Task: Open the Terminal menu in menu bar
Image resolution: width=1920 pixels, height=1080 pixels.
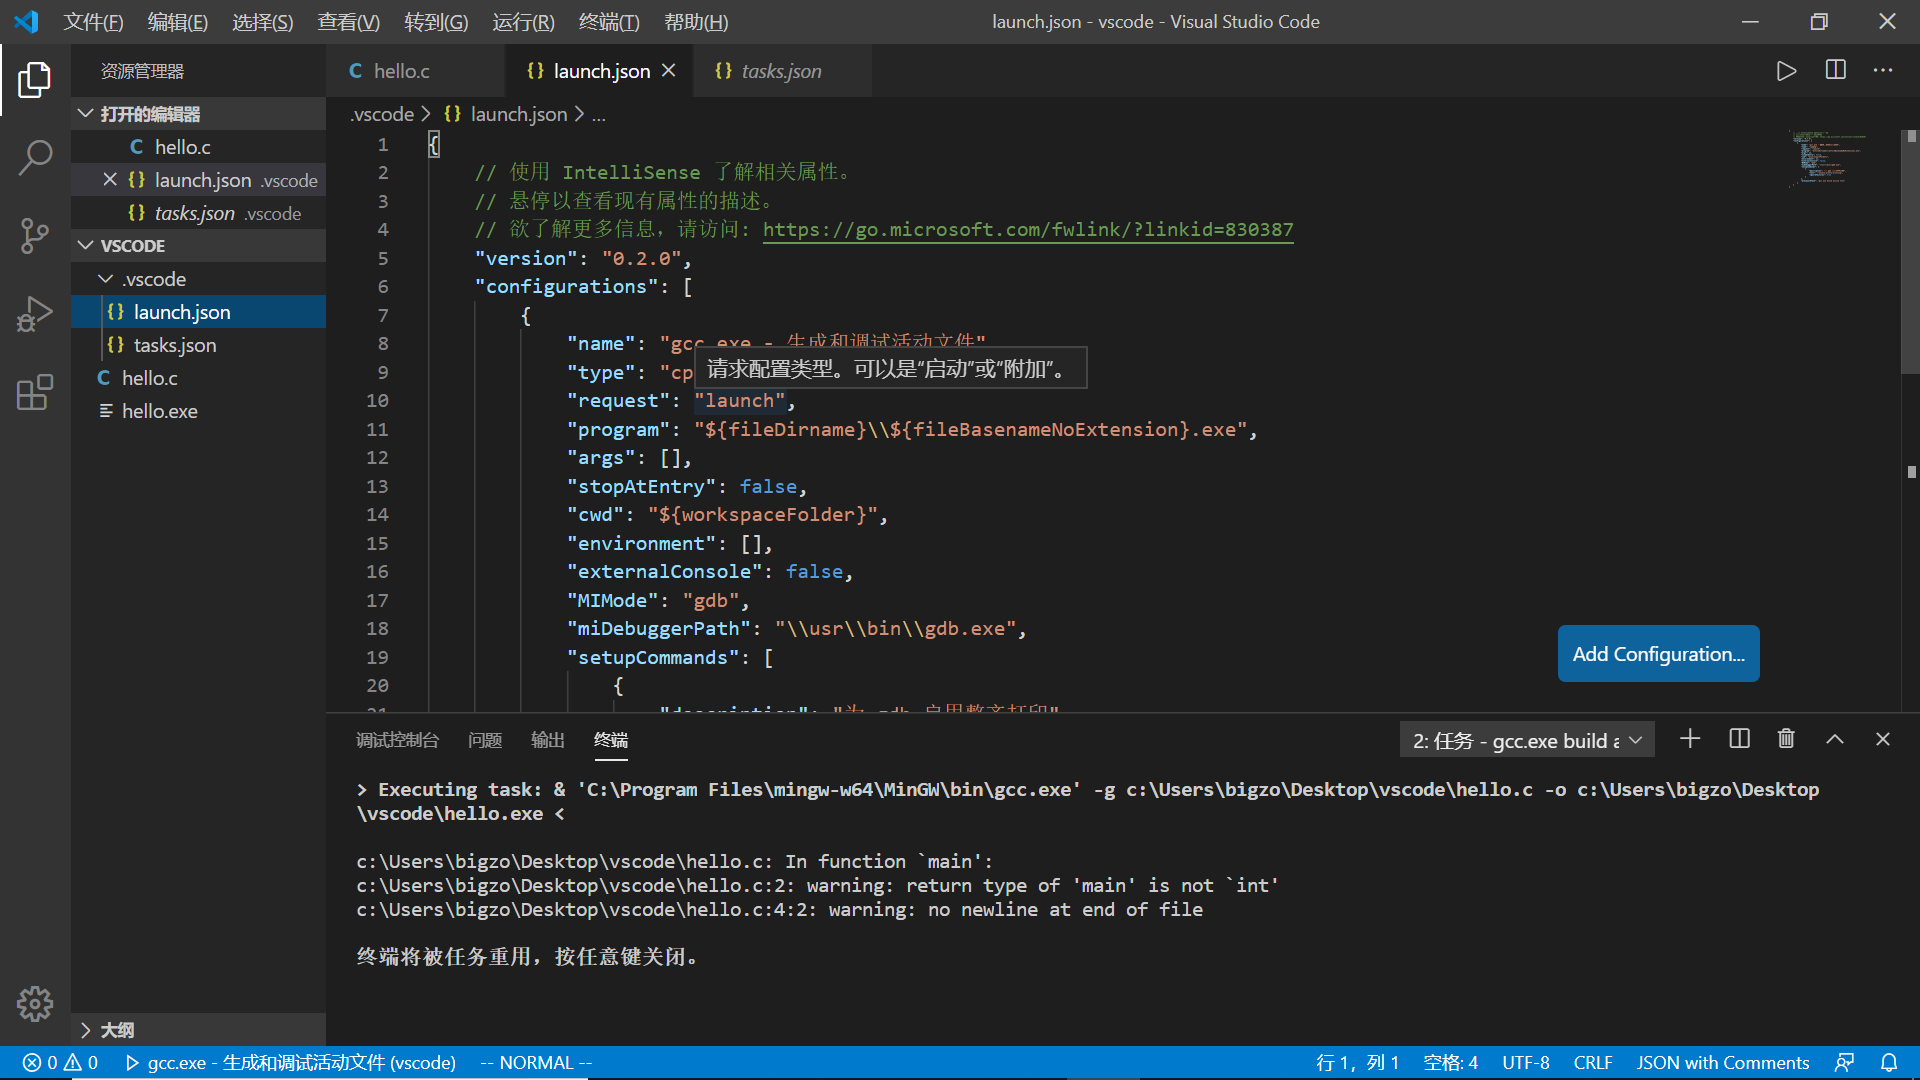Action: click(608, 22)
